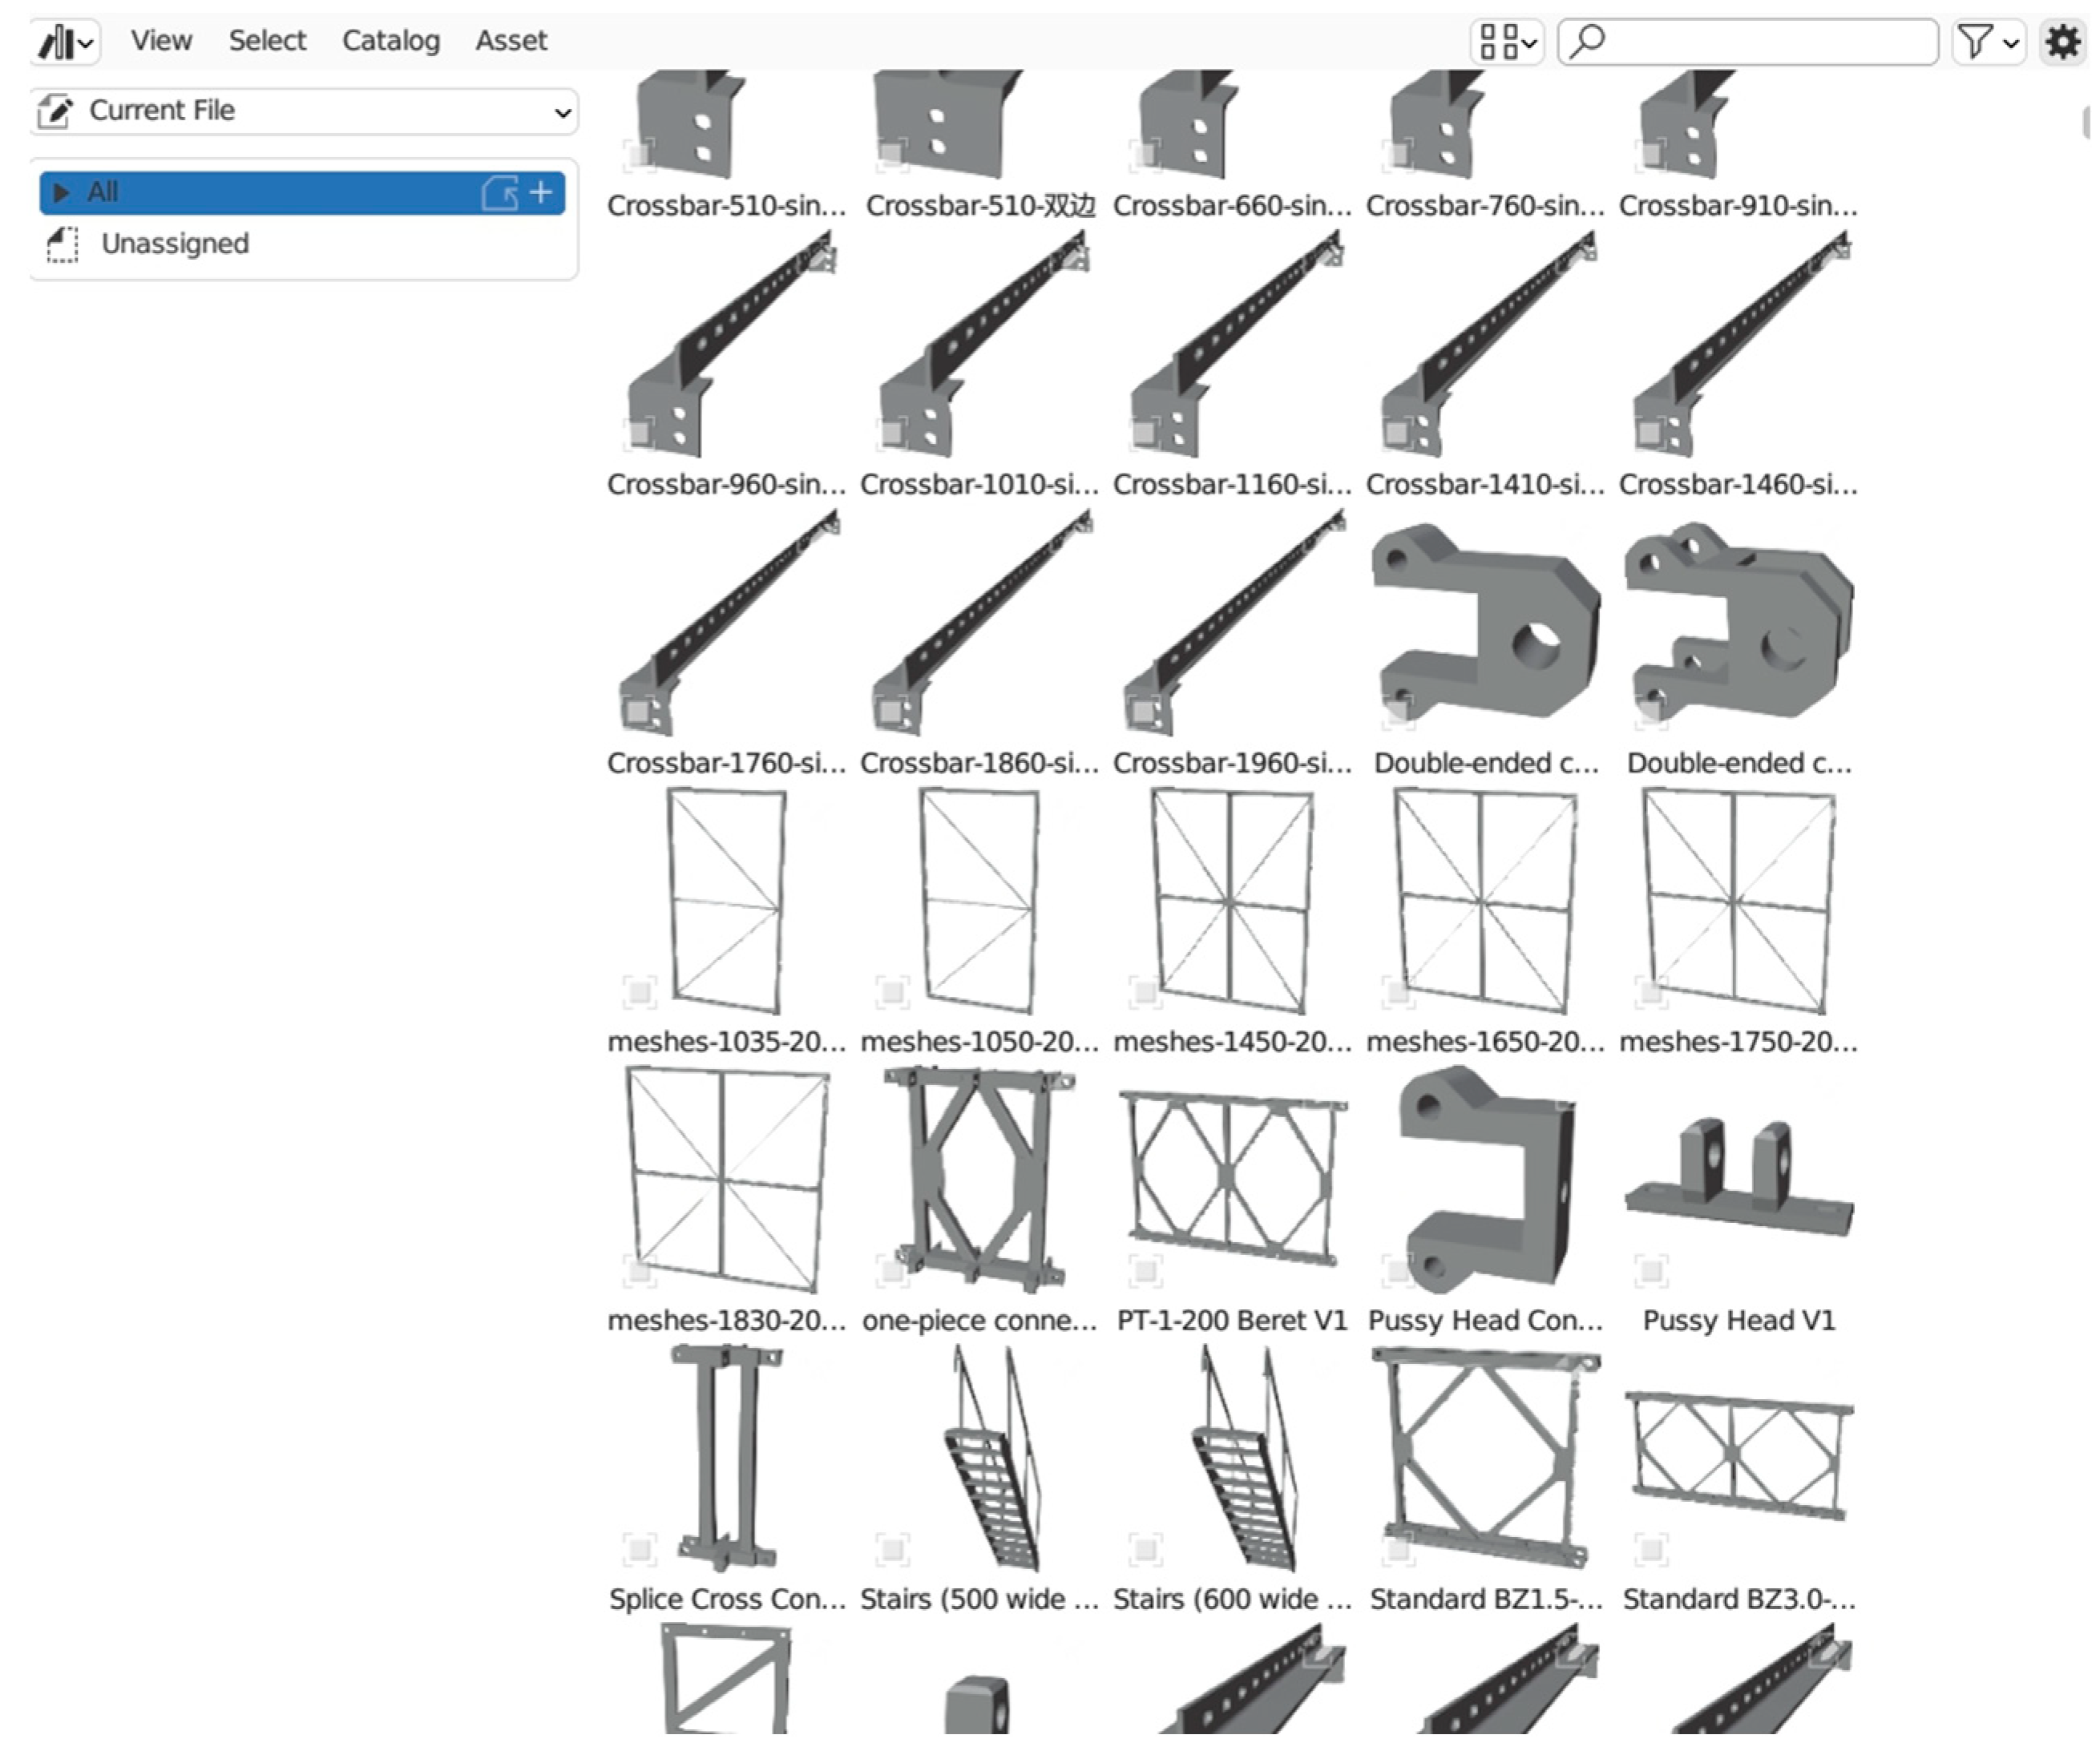
Task: Open the filter funnel dropdown
Action: coord(1988,42)
